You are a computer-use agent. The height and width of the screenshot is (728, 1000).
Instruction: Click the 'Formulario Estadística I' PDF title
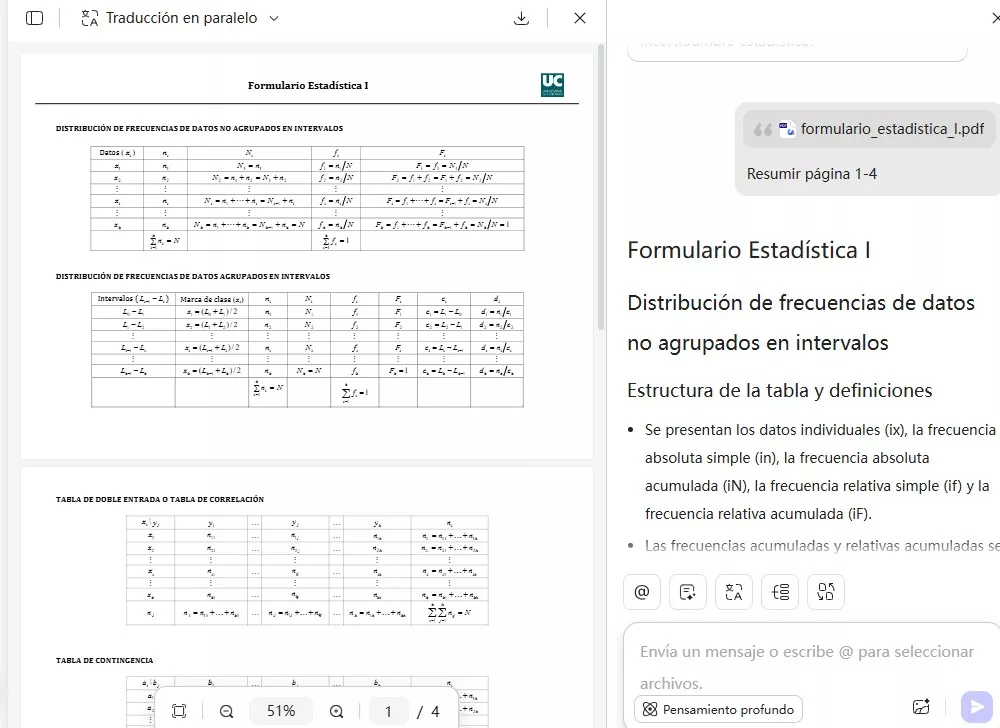[308, 85]
